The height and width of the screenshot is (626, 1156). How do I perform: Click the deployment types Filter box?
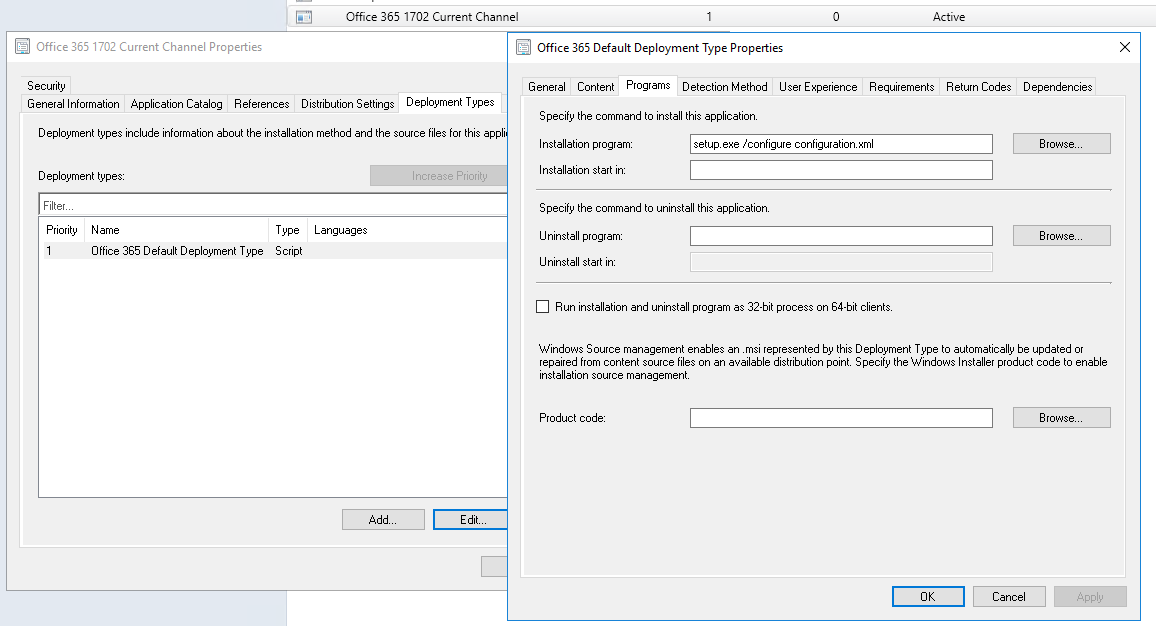click(x=274, y=206)
